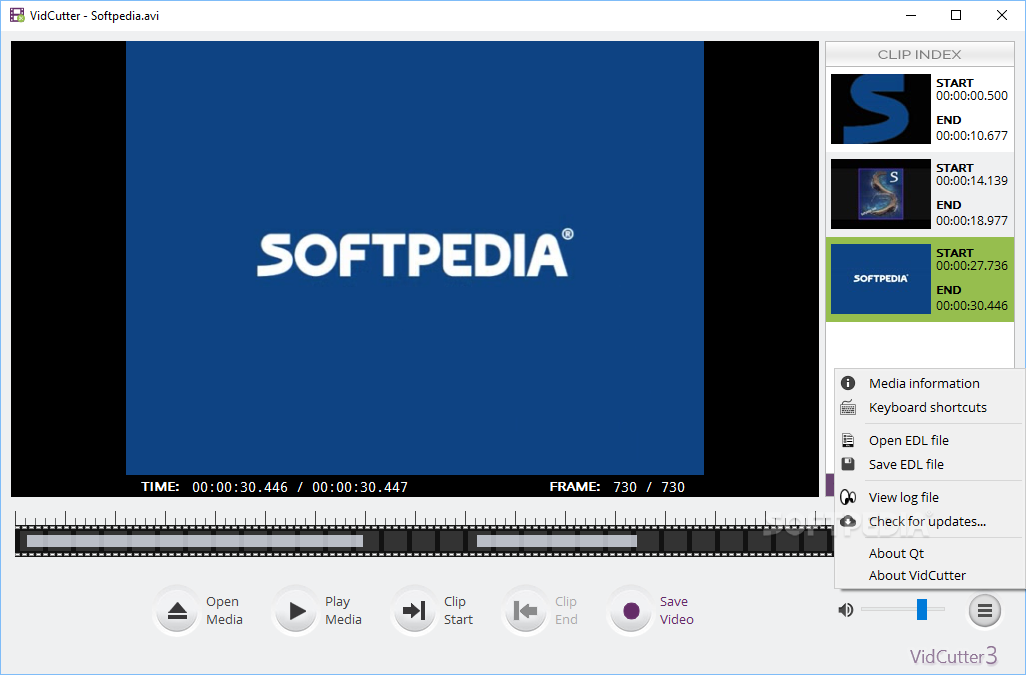This screenshot has width=1026, height=675.
Task: Open About VidCutter dialog
Action: click(x=928, y=576)
